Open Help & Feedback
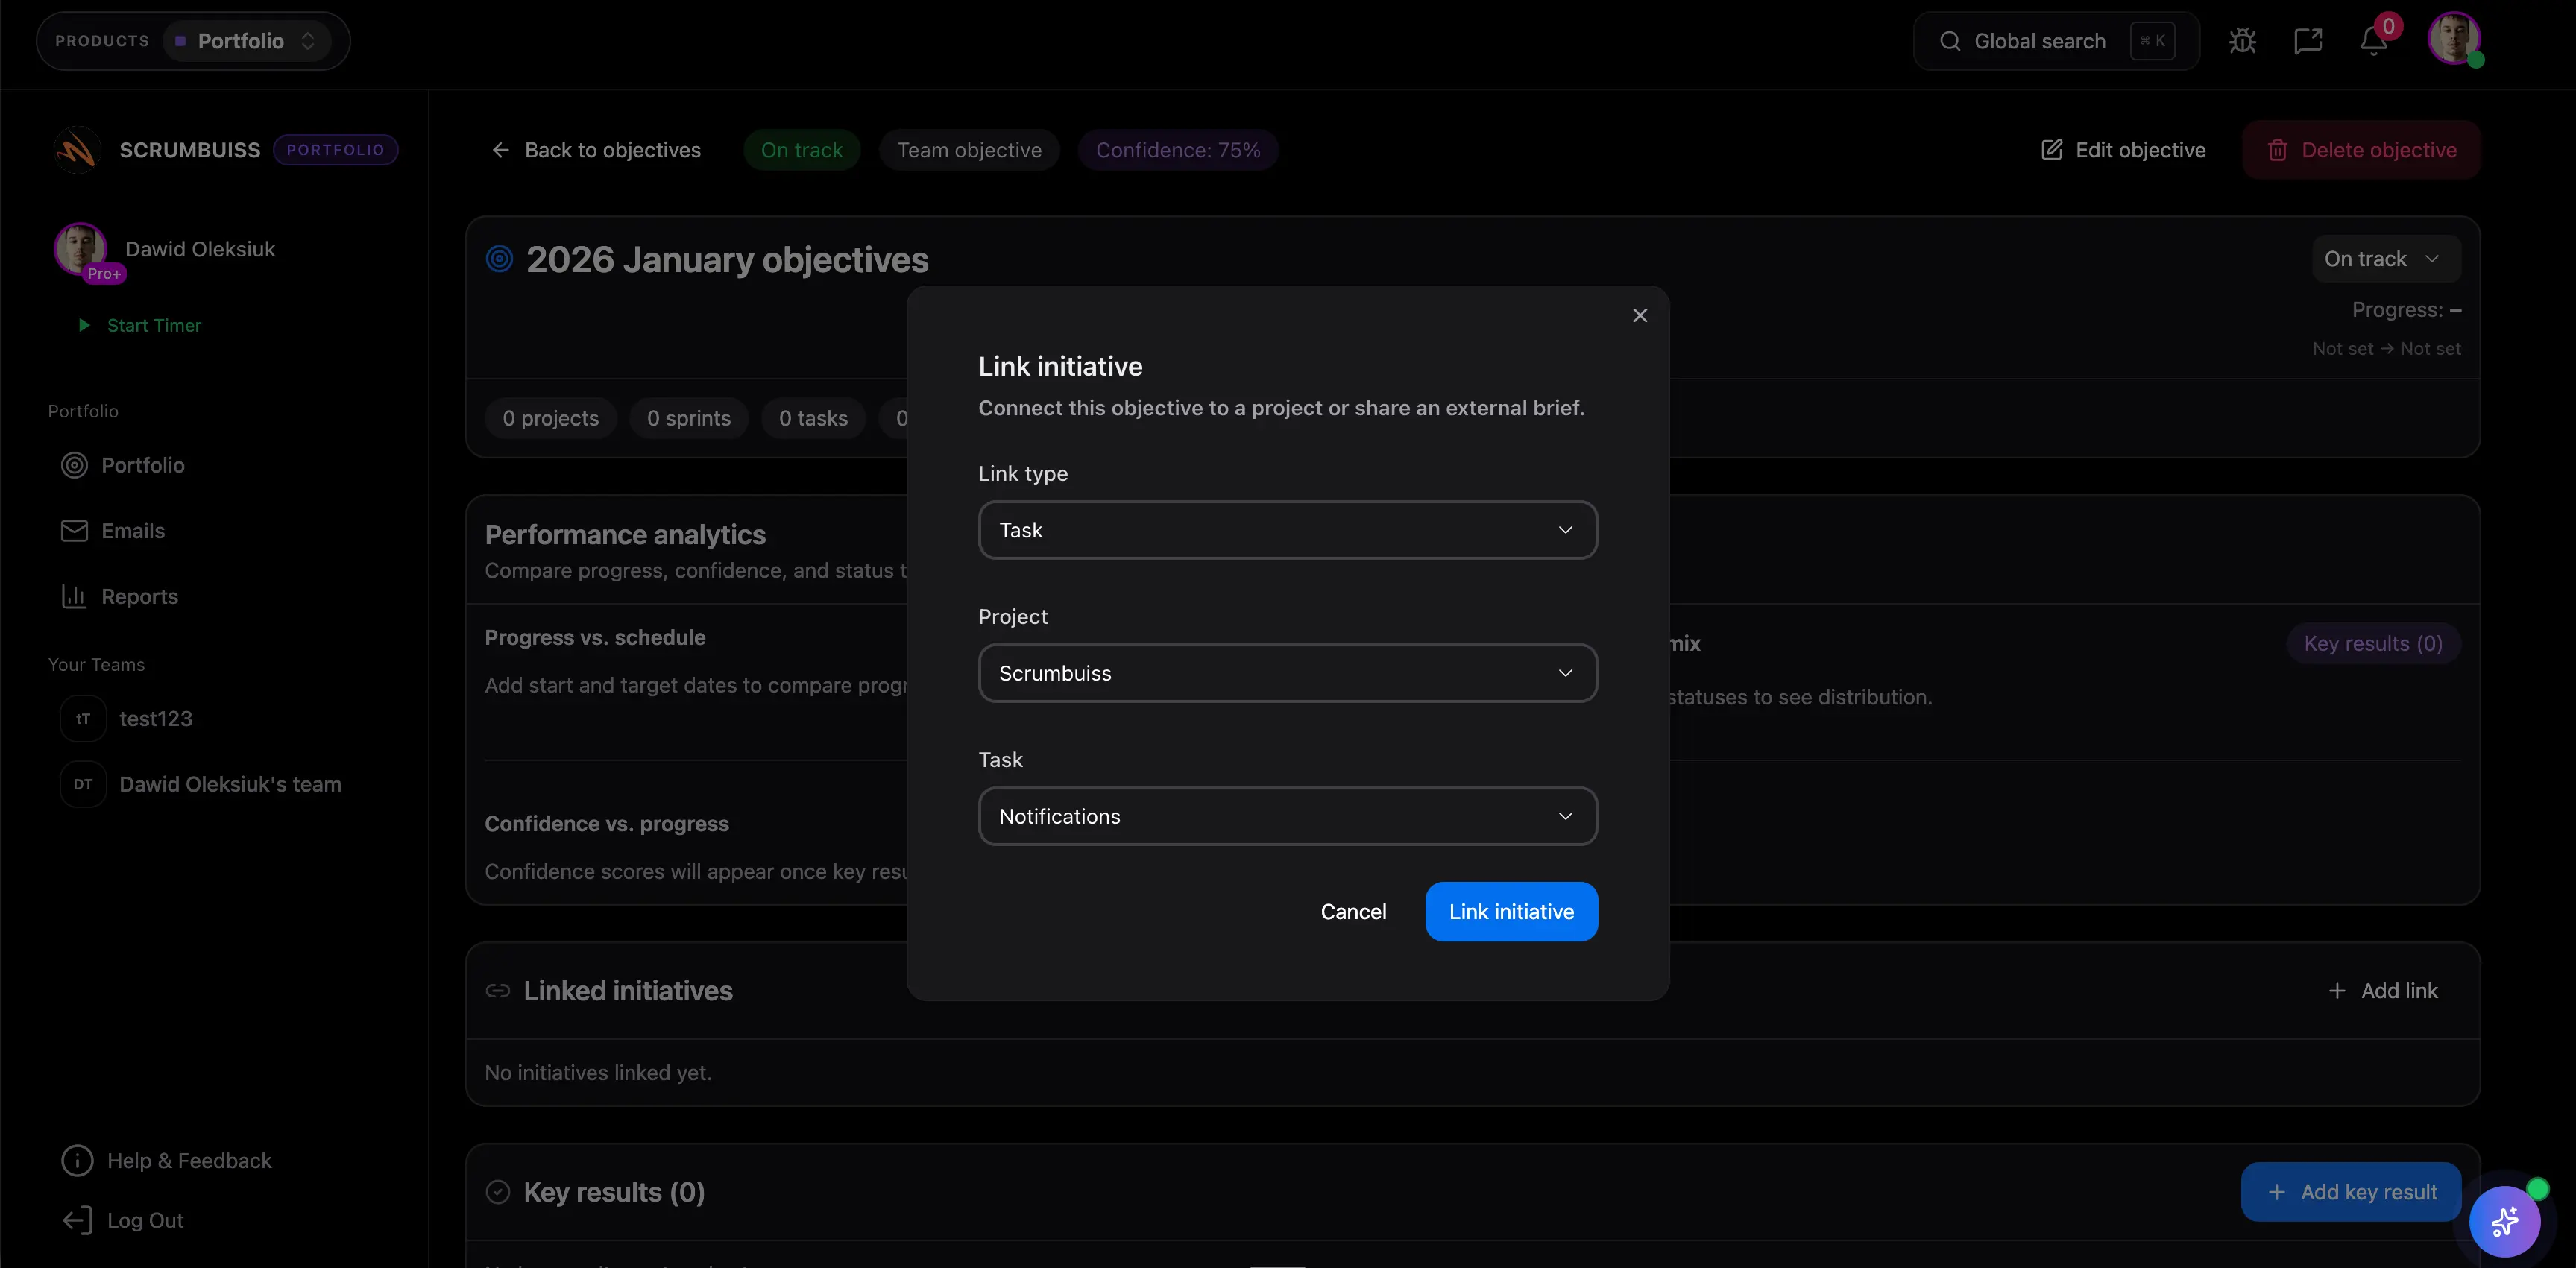The width and height of the screenshot is (2576, 1268). pos(189,1161)
